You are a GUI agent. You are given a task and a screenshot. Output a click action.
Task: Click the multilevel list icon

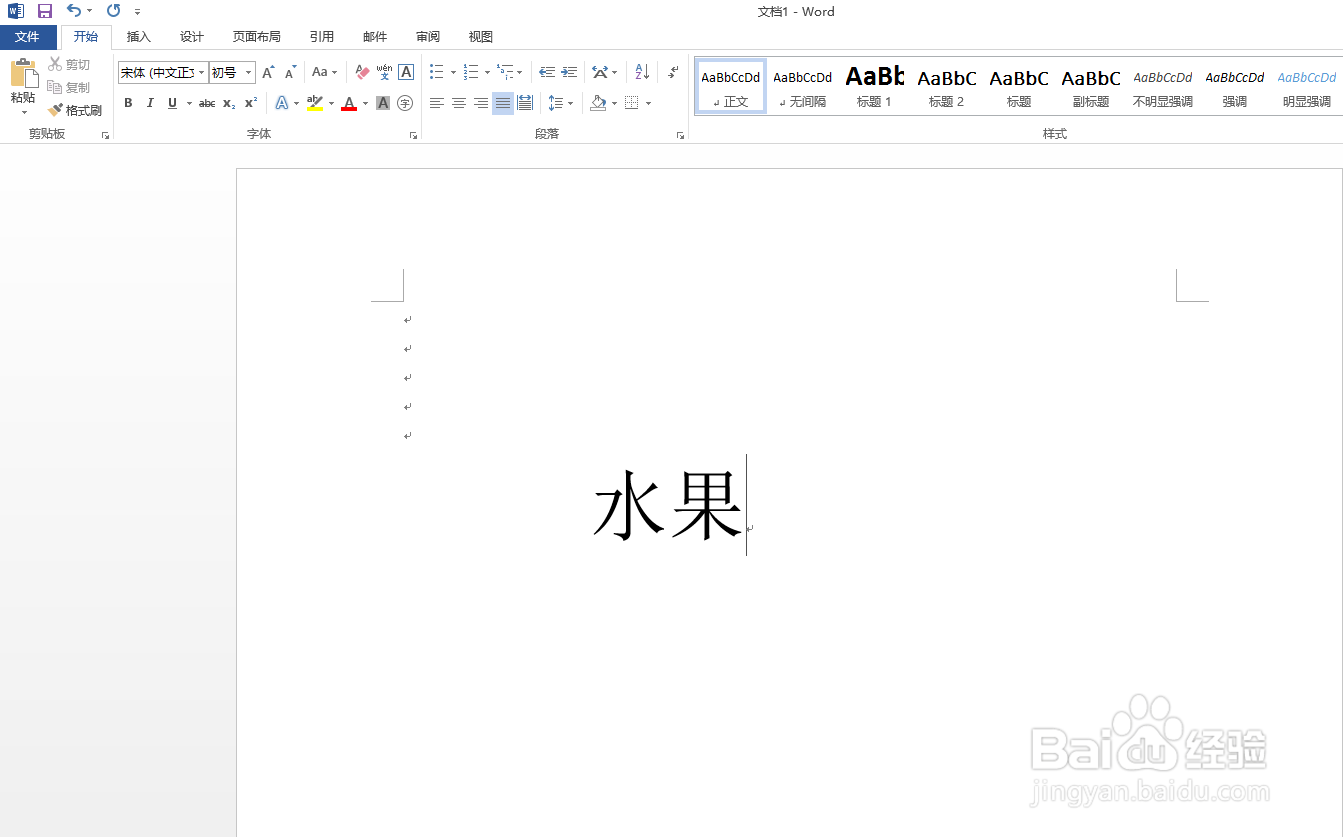[x=505, y=72]
